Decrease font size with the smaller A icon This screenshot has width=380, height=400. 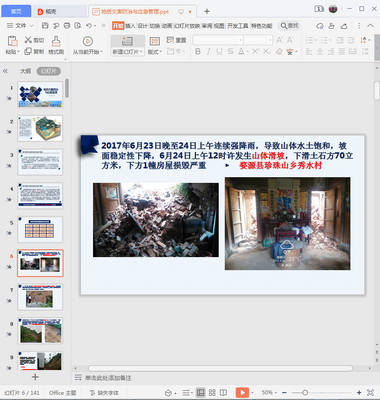[x=290, y=40]
